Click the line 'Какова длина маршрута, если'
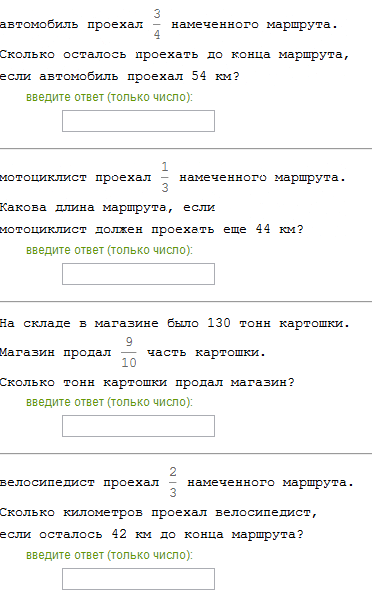Image resolution: width=372 pixels, height=596 pixels. coord(107,208)
